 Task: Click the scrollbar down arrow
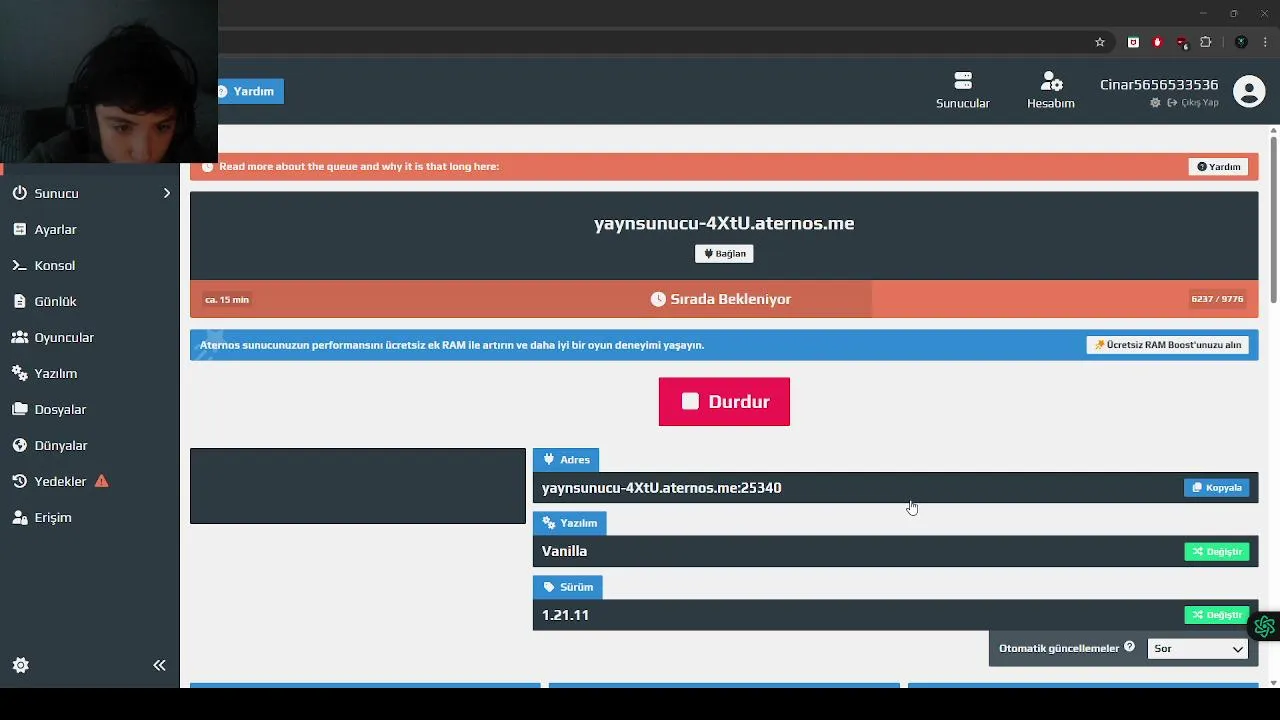(x=1273, y=683)
